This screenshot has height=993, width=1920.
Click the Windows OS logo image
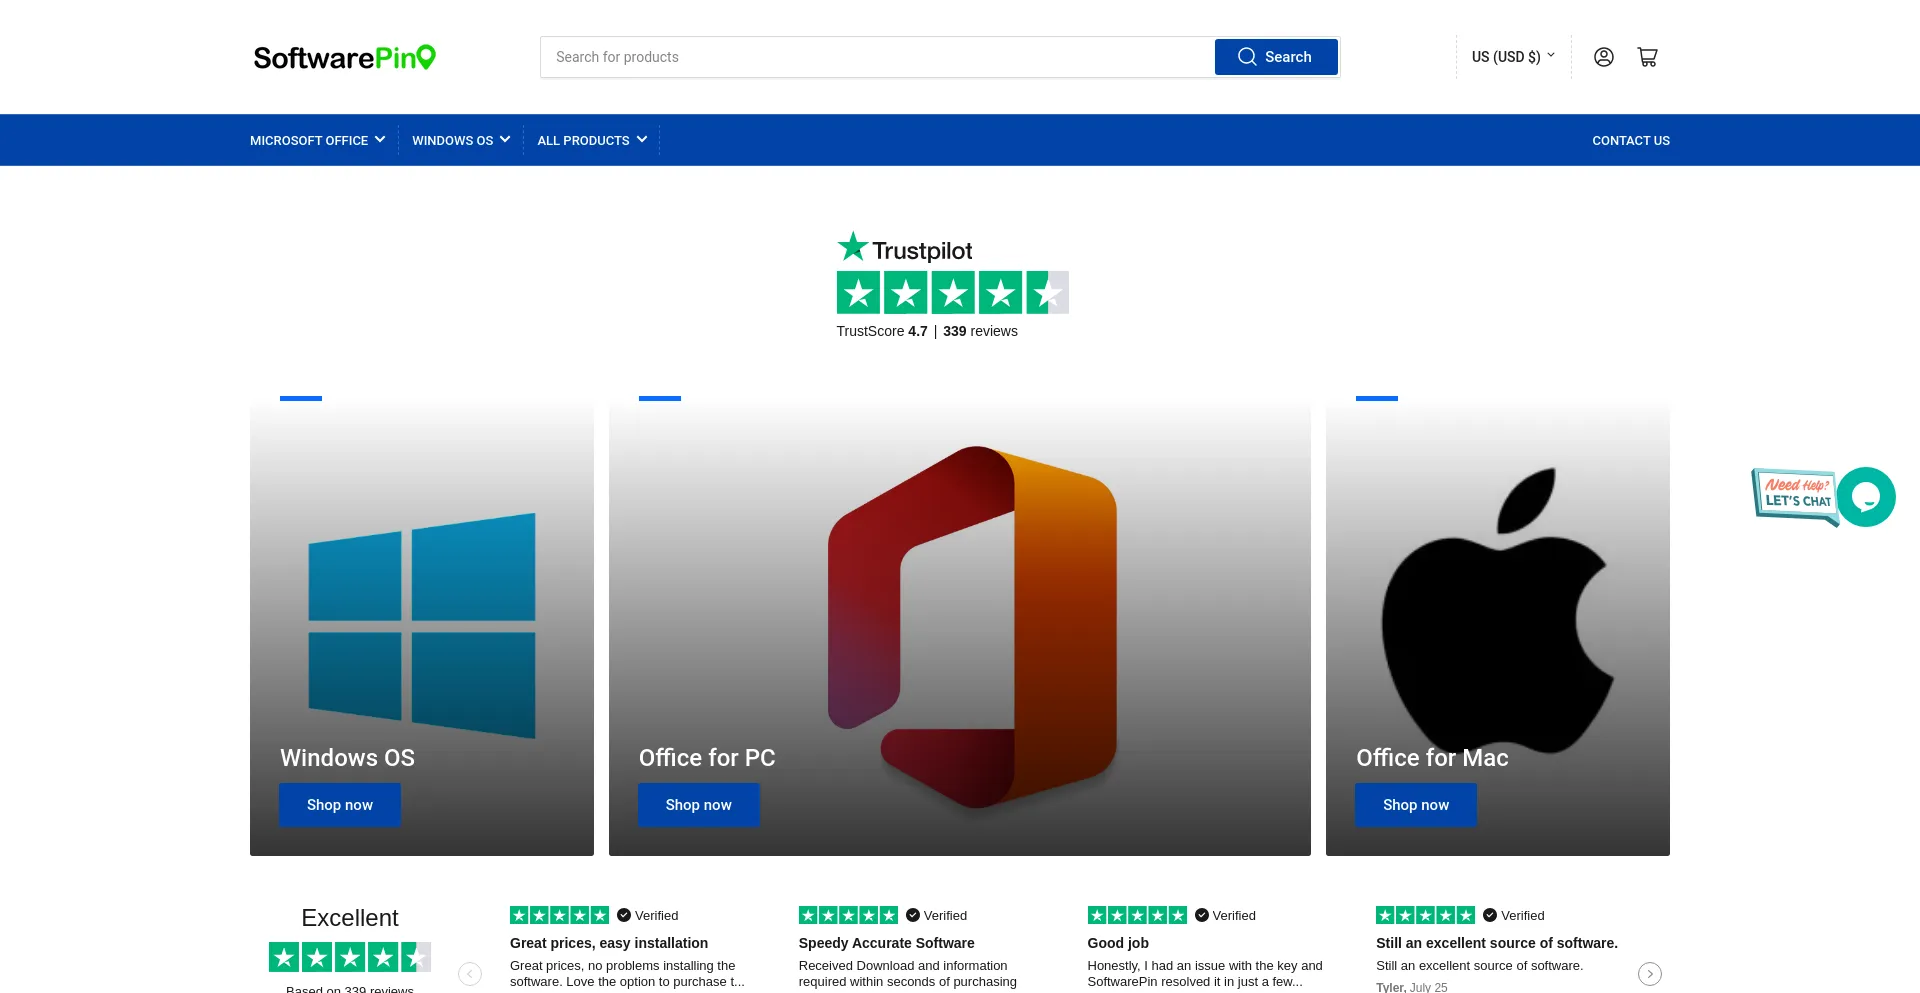pyautogui.click(x=422, y=626)
